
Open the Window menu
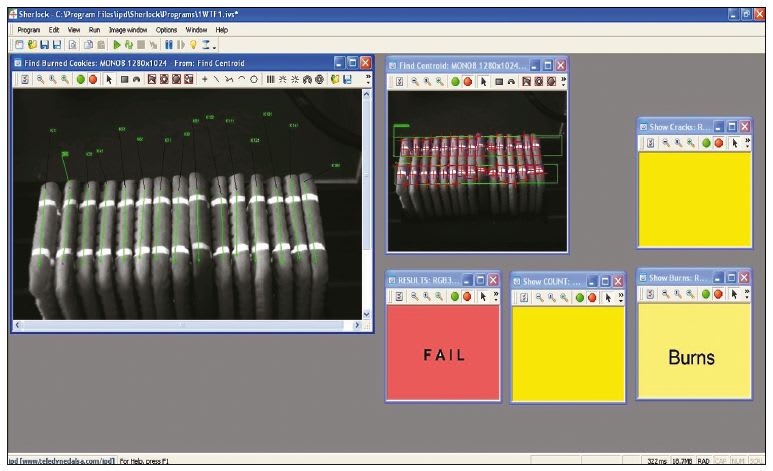[x=196, y=30]
